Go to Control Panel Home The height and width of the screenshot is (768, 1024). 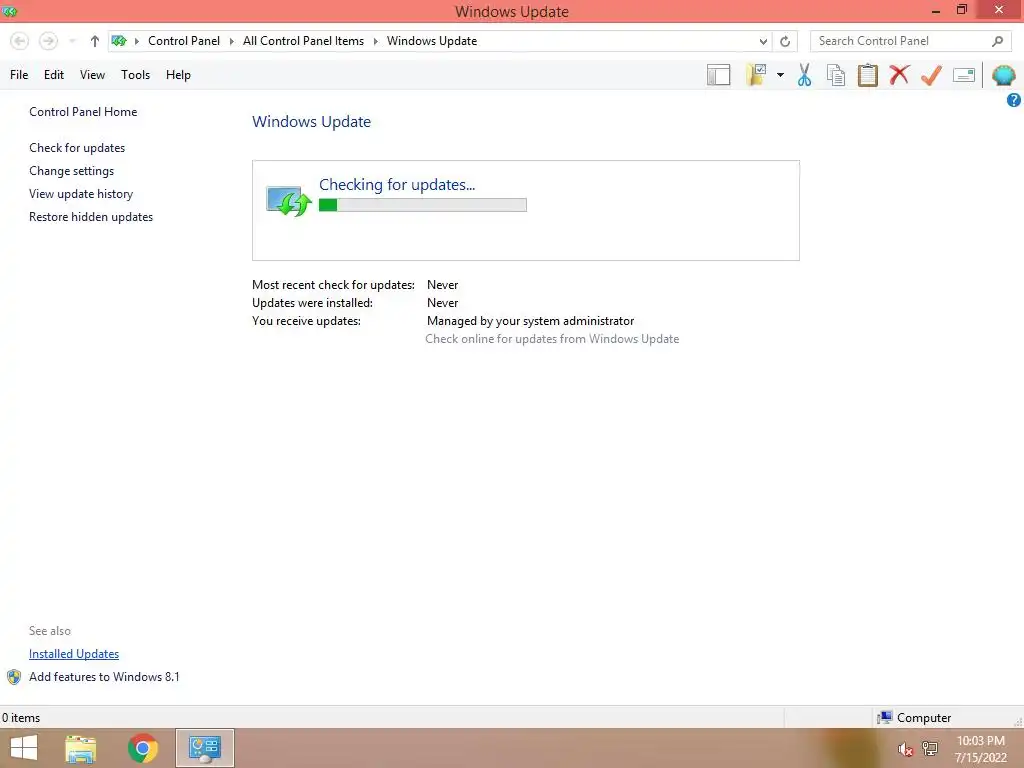83,112
